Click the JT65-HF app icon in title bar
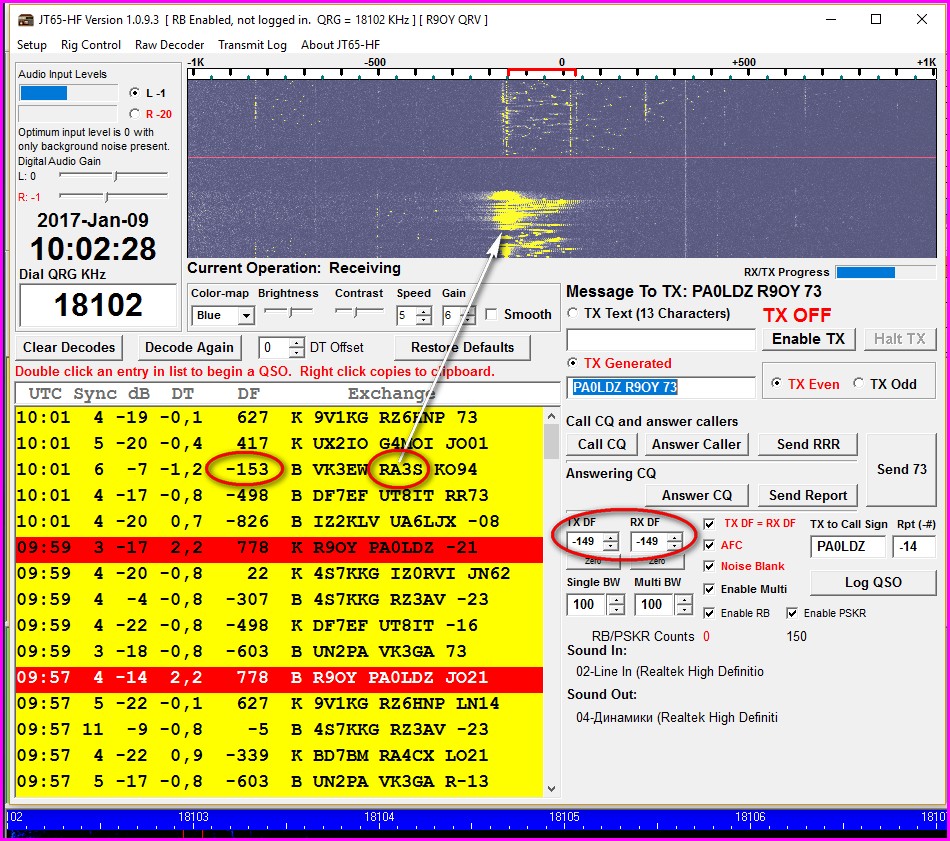The width and height of the screenshot is (950, 841). pos(24,19)
